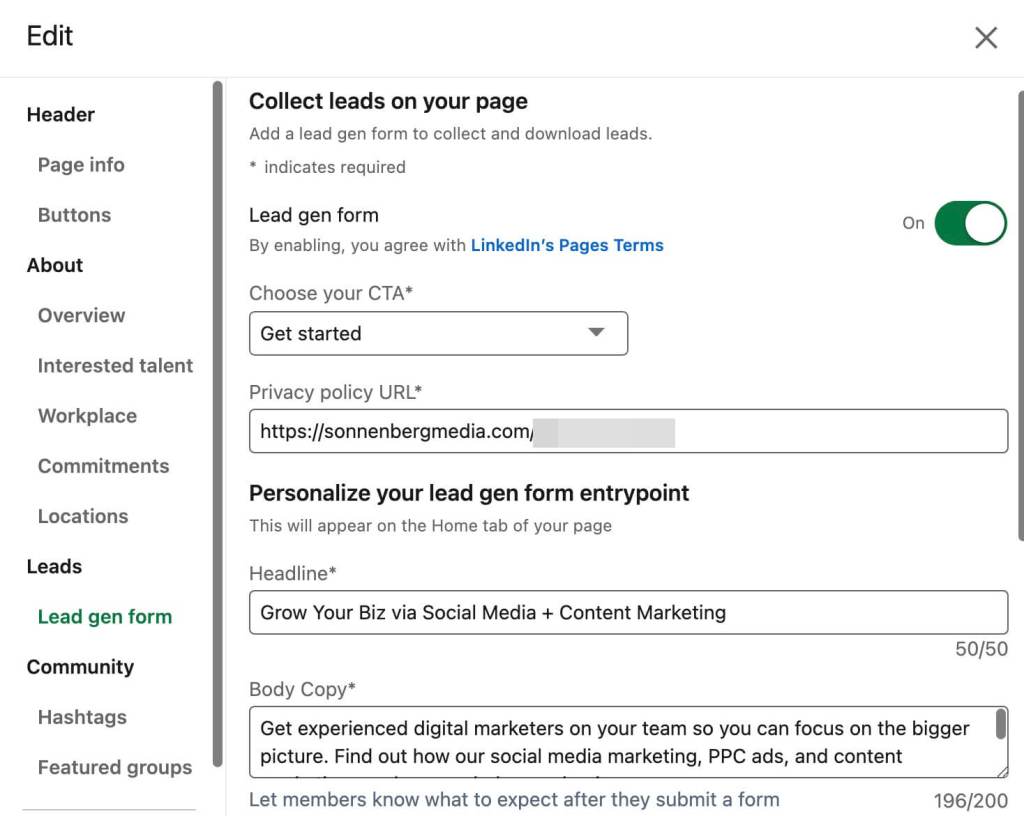This screenshot has height=816, width=1024.
Task: Go to Page info in sidebar
Action: point(81,165)
